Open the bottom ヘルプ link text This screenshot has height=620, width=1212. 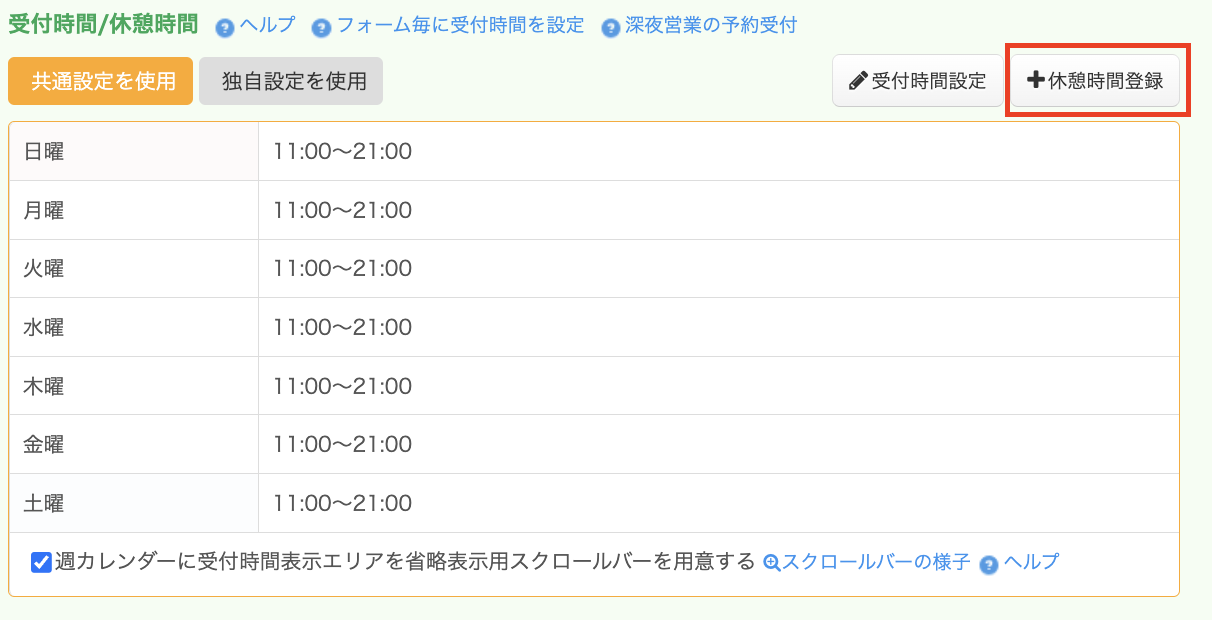(1031, 562)
